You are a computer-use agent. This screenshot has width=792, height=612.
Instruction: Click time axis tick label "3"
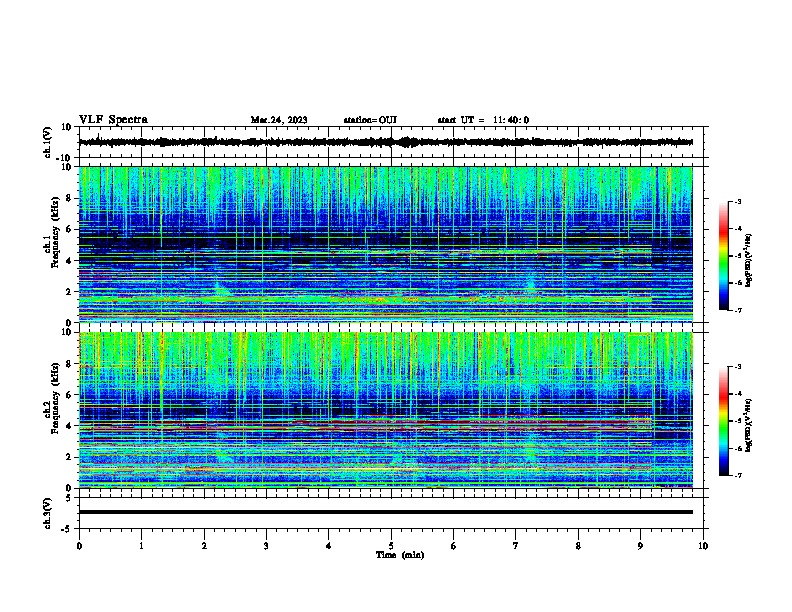click(x=266, y=546)
